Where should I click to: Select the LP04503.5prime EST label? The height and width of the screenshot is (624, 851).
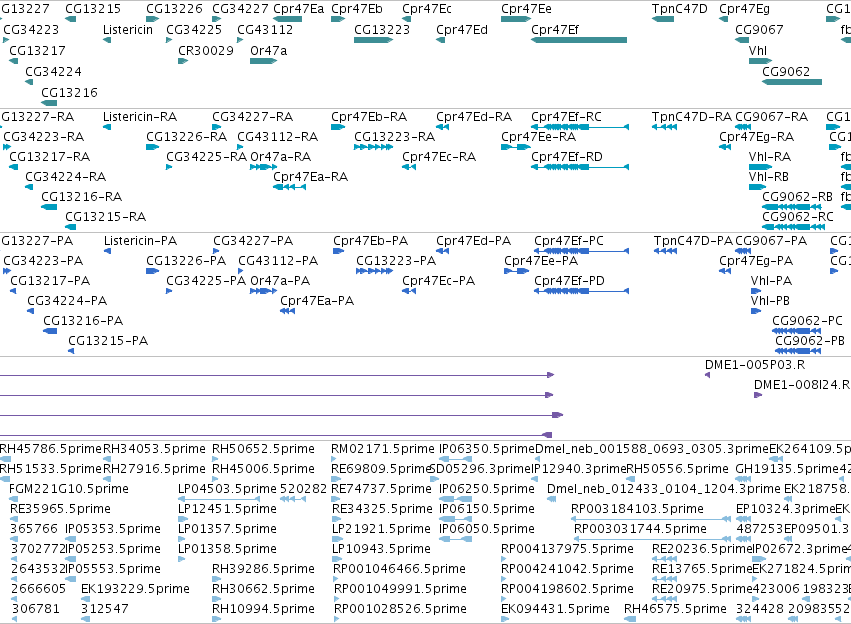click(227, 489)
